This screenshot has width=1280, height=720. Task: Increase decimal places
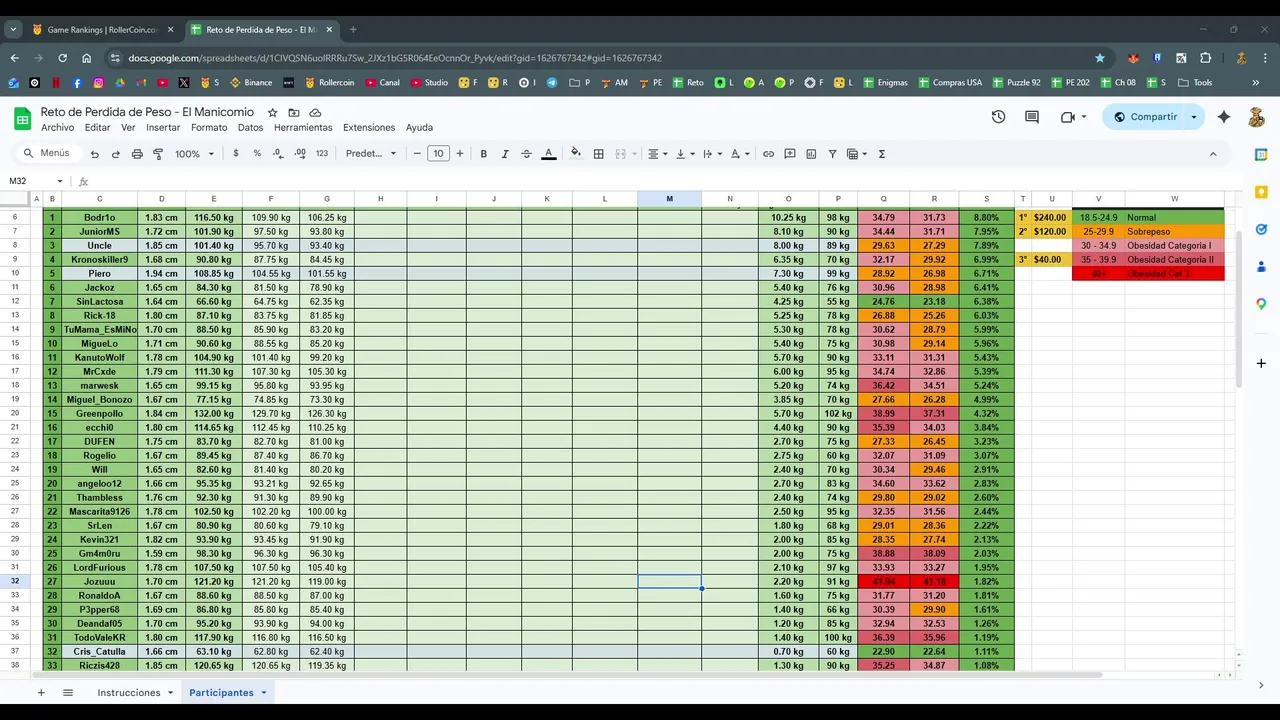point(299,154)
